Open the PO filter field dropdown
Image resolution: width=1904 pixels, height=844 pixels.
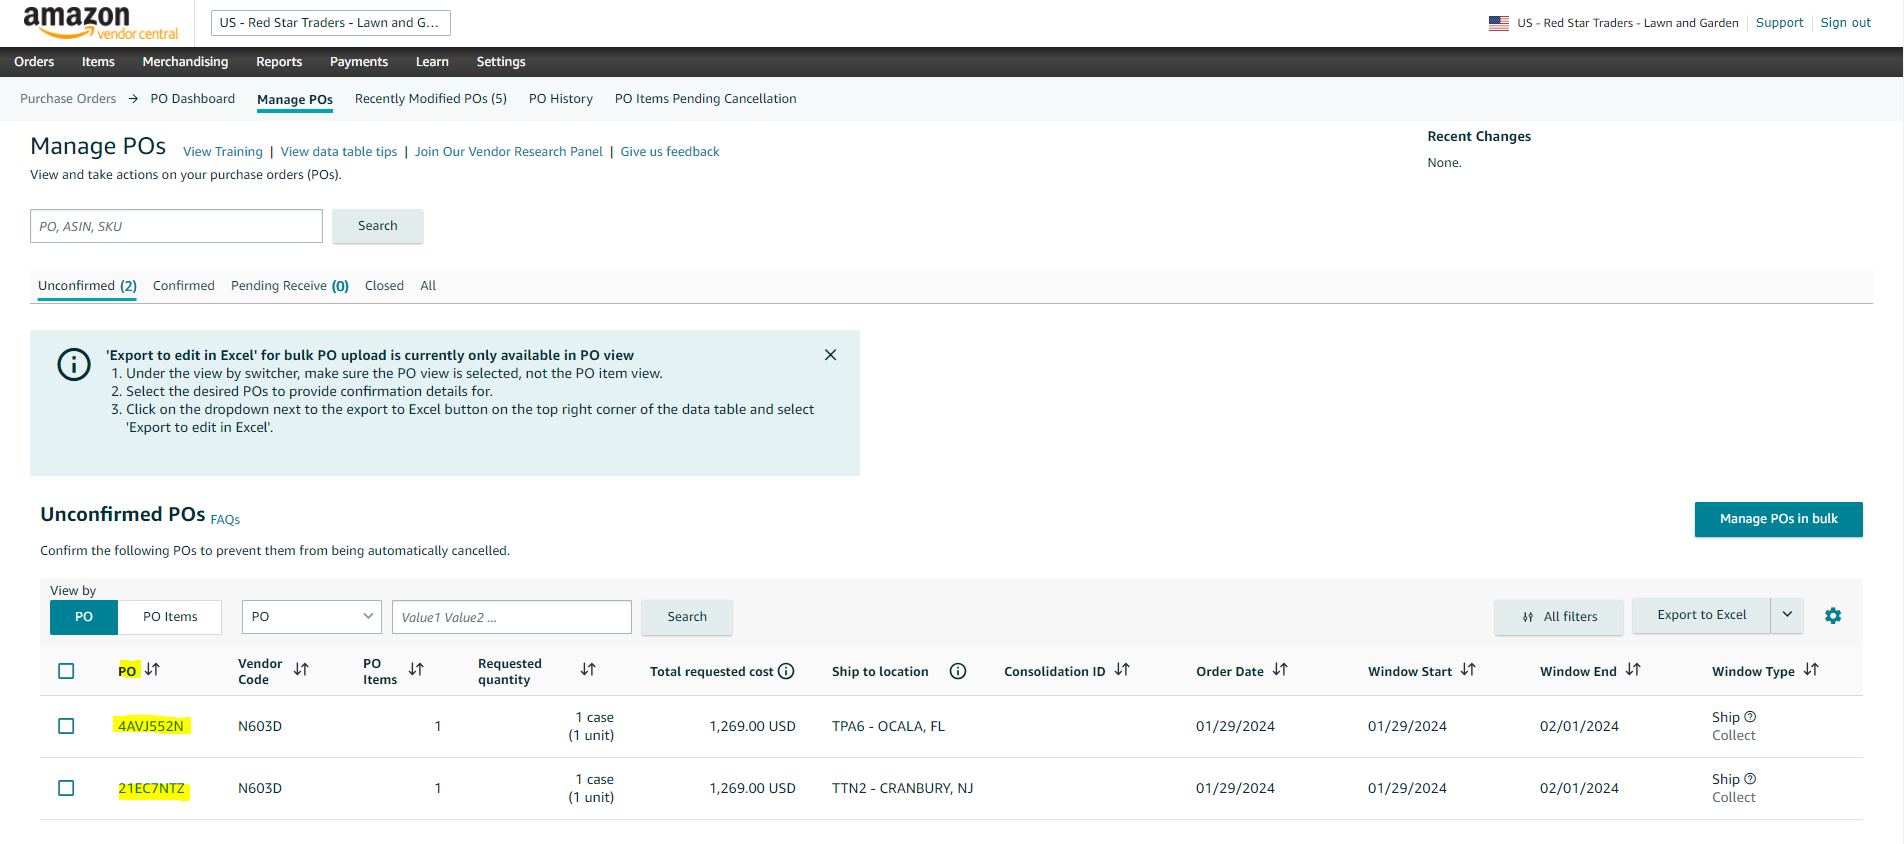(x=312, y=617)
